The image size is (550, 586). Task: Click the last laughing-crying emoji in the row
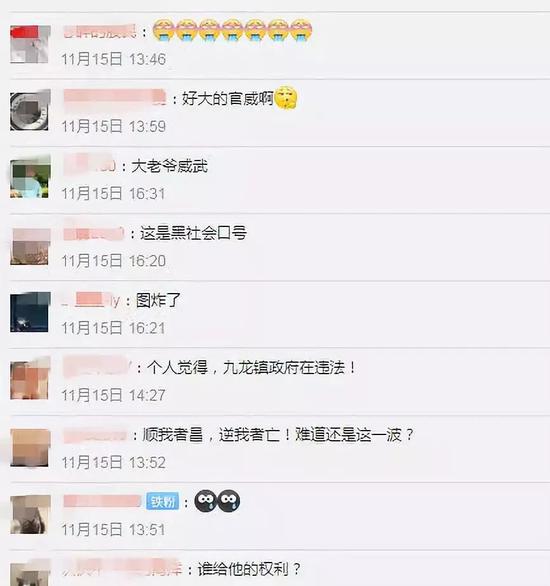(301, 30)
